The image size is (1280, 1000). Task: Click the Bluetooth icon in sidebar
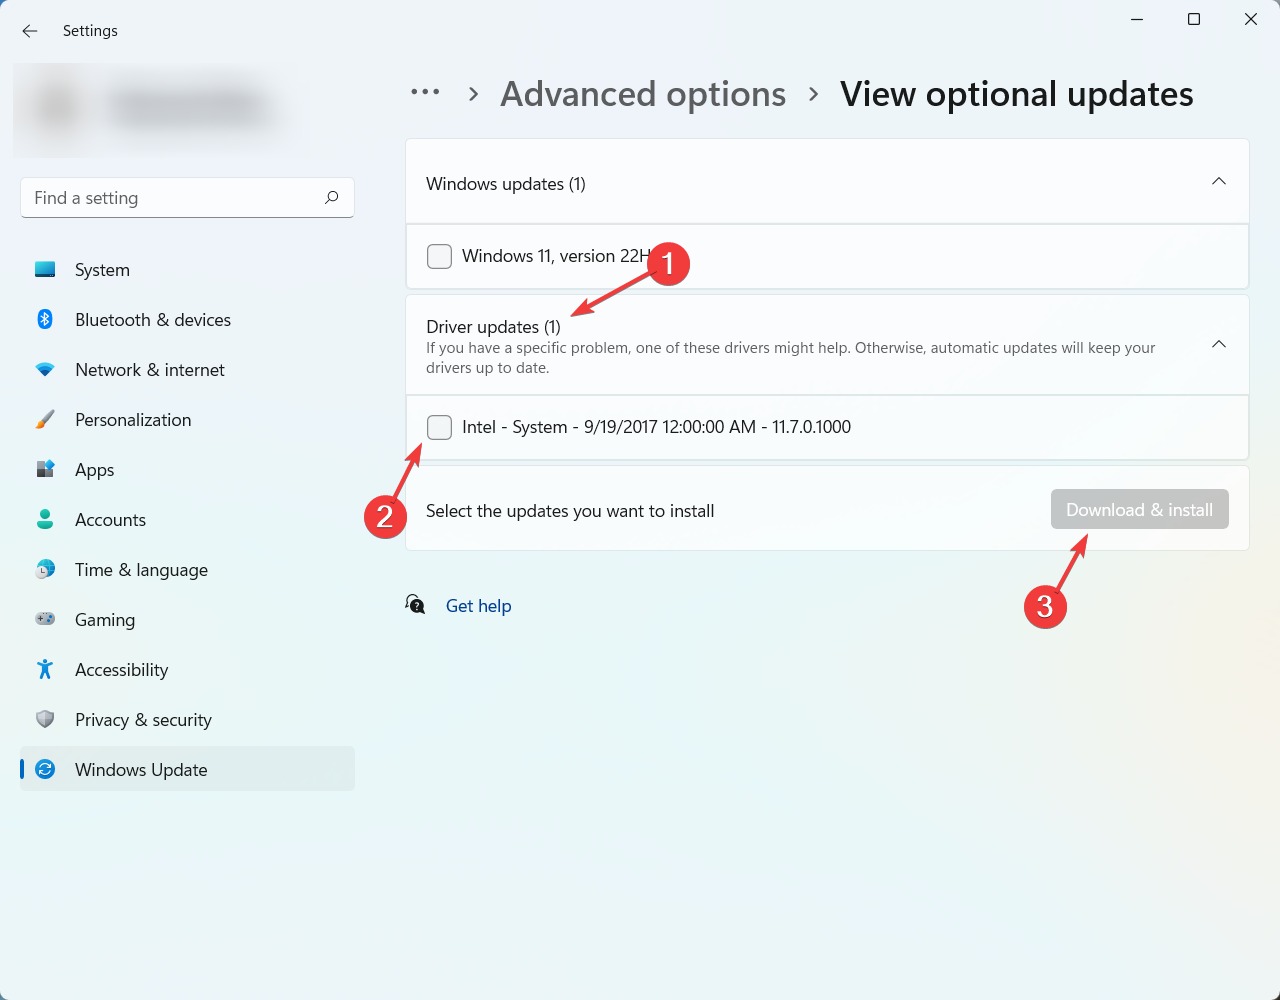coord(45,320)
